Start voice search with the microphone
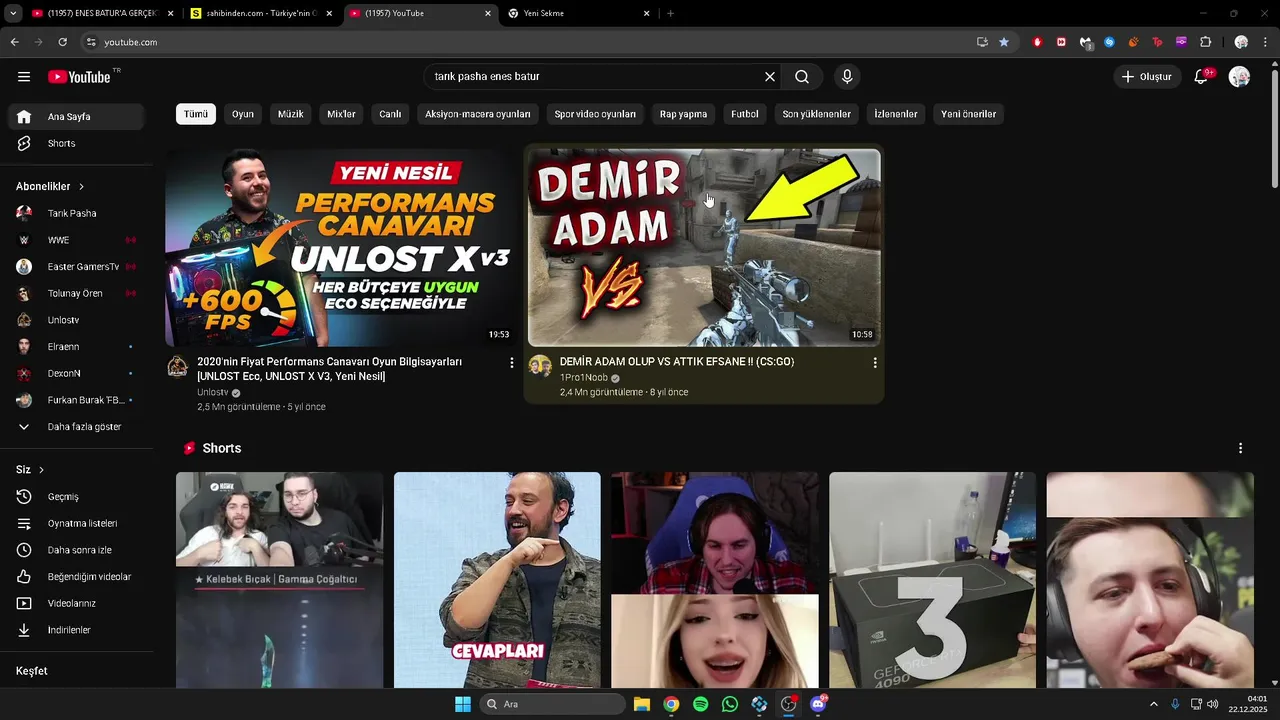 click(847, 77)
